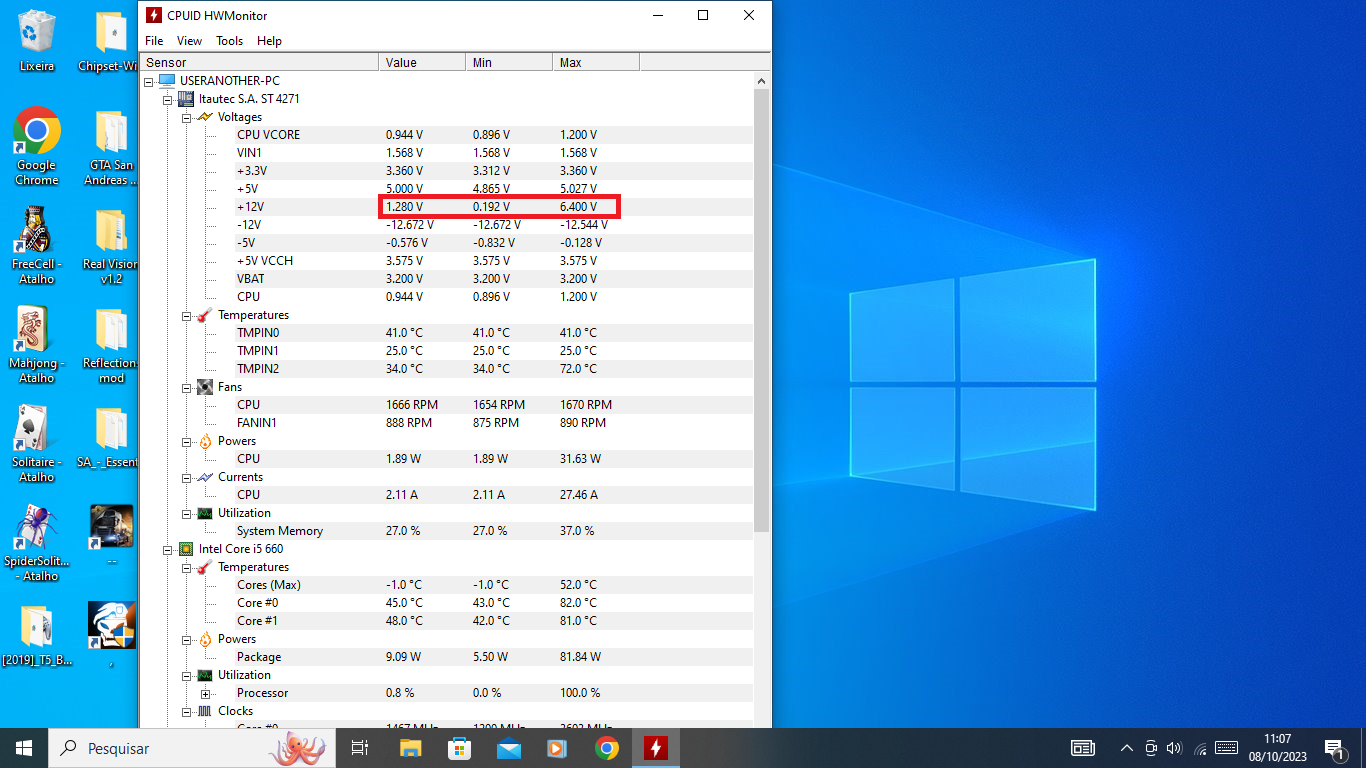This screenshot has height=768, width=1366.
Task: Select the TMPIN0 temperature row
Action: tap(492, 333)
